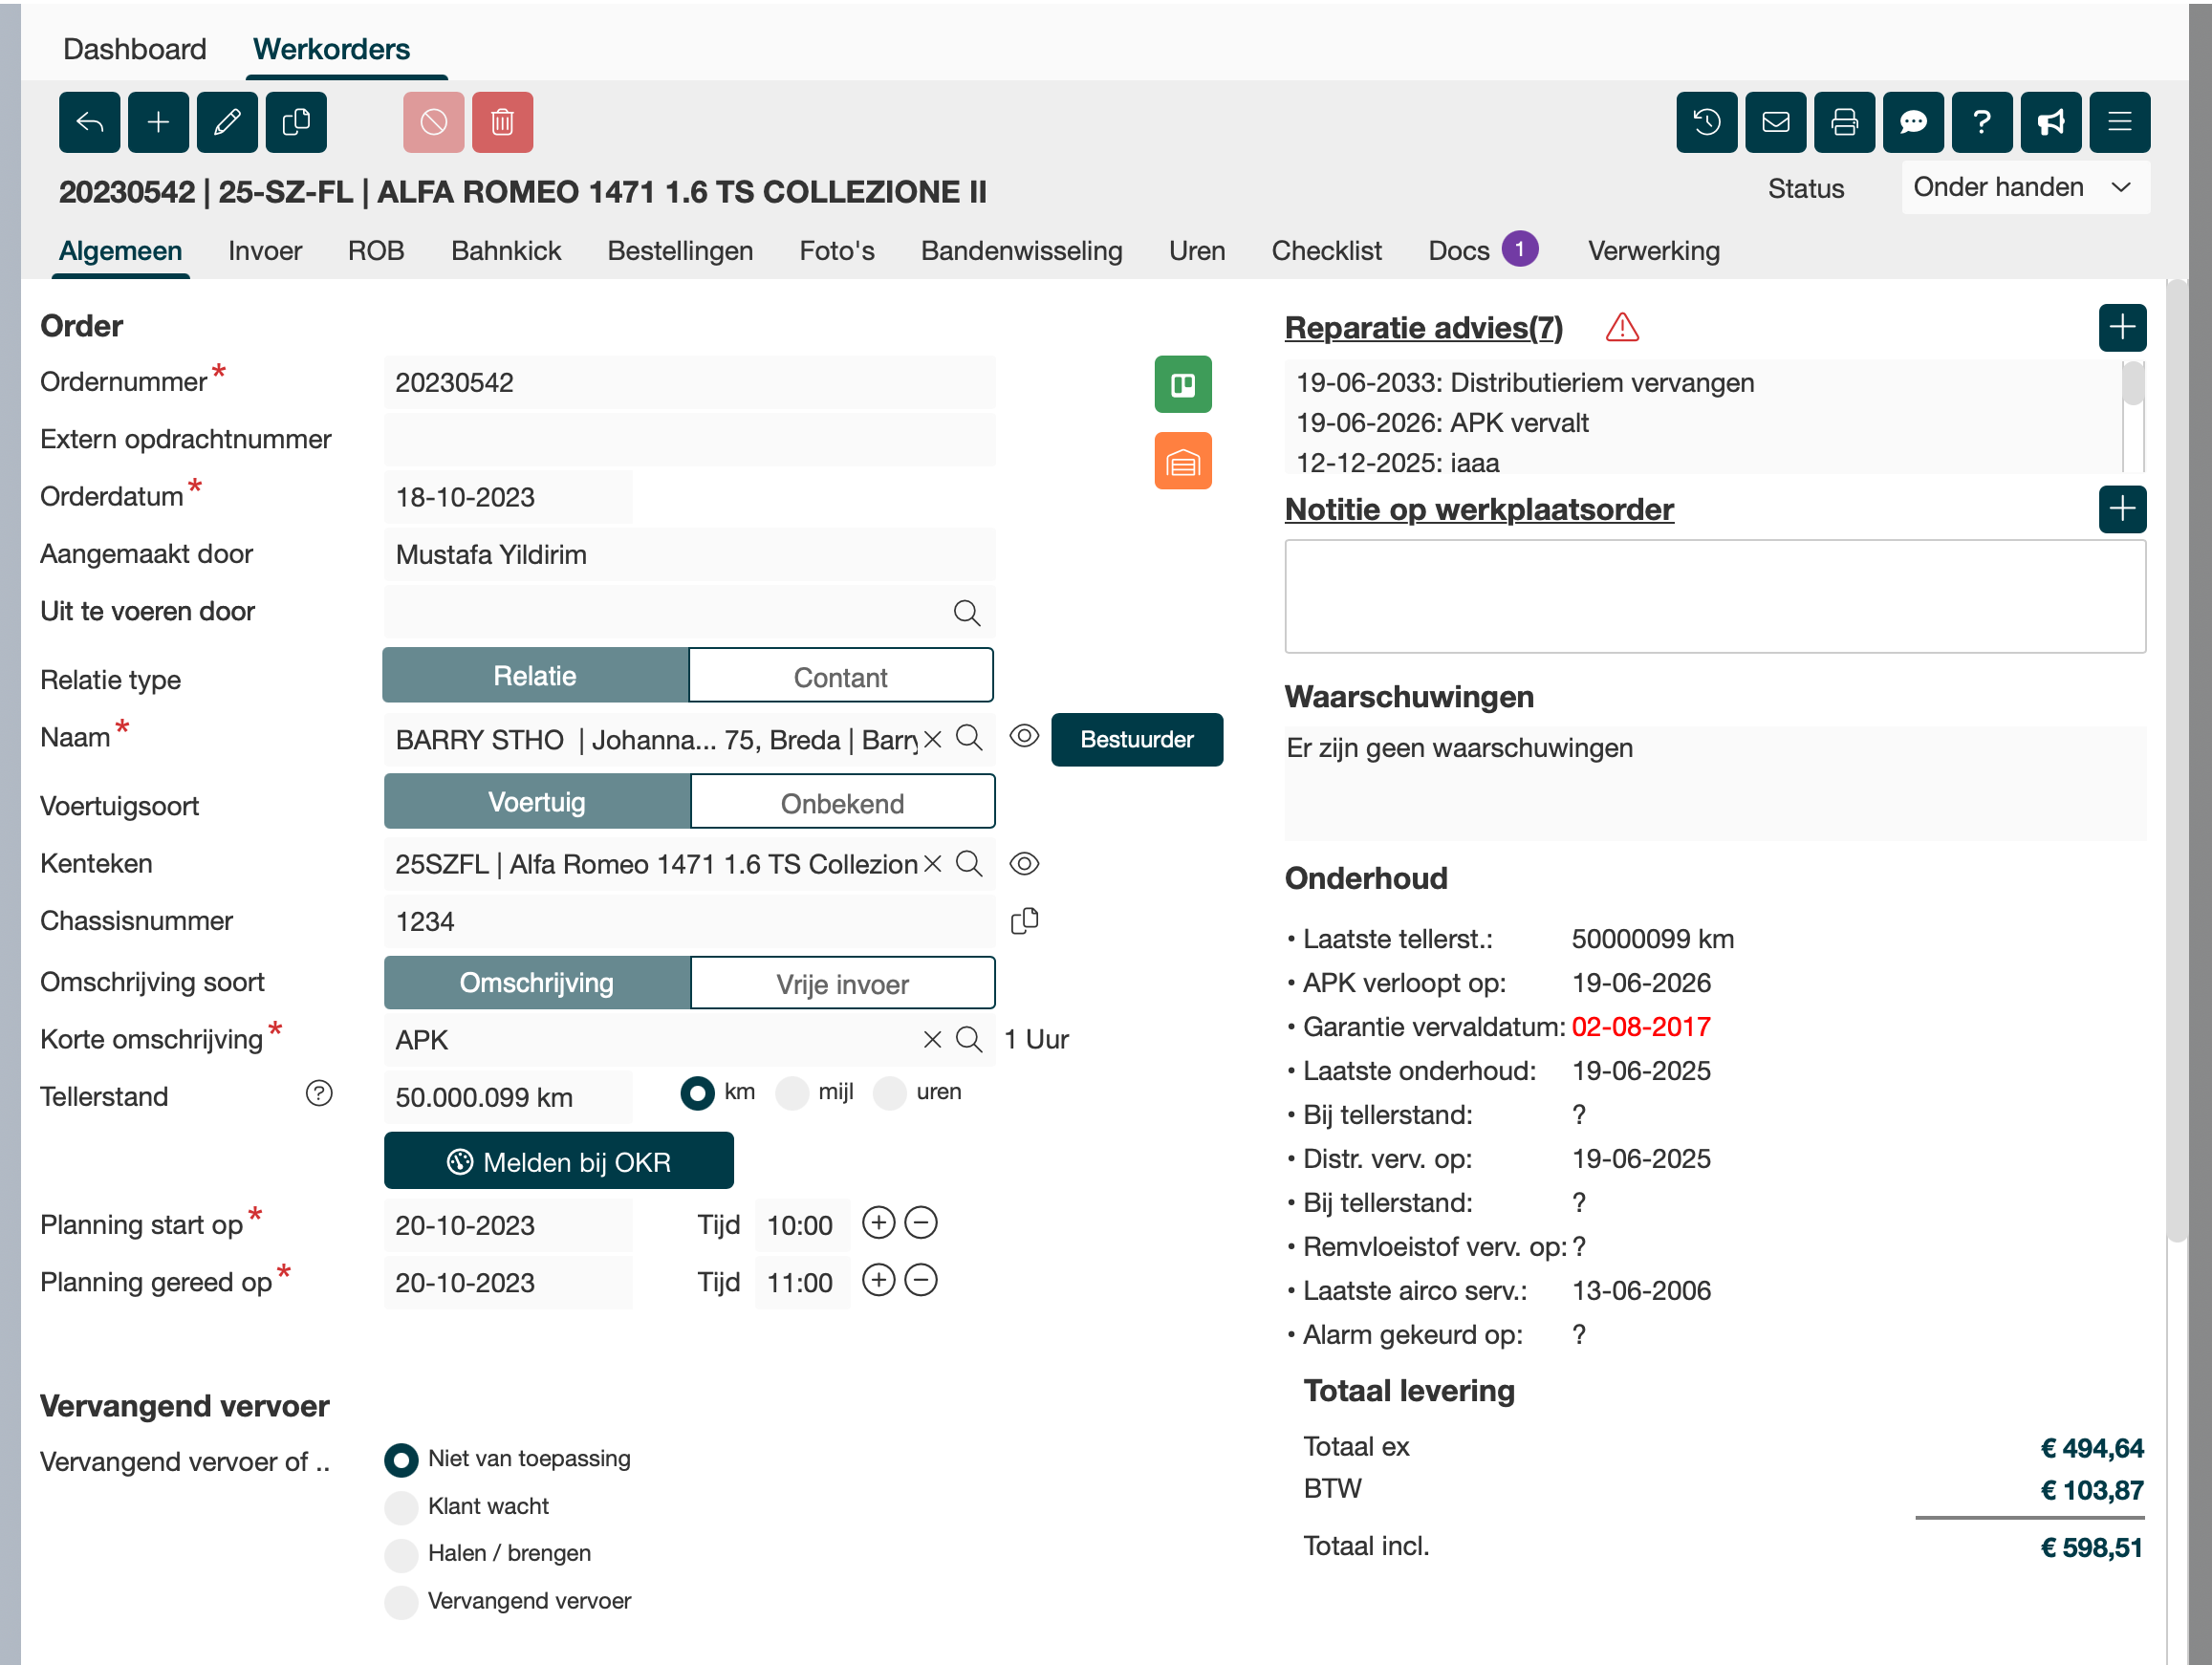Screen dimensions: 2212x1665
Task: Switch to the Bandenwisseling tab
Action: [x=1021, y=251]
